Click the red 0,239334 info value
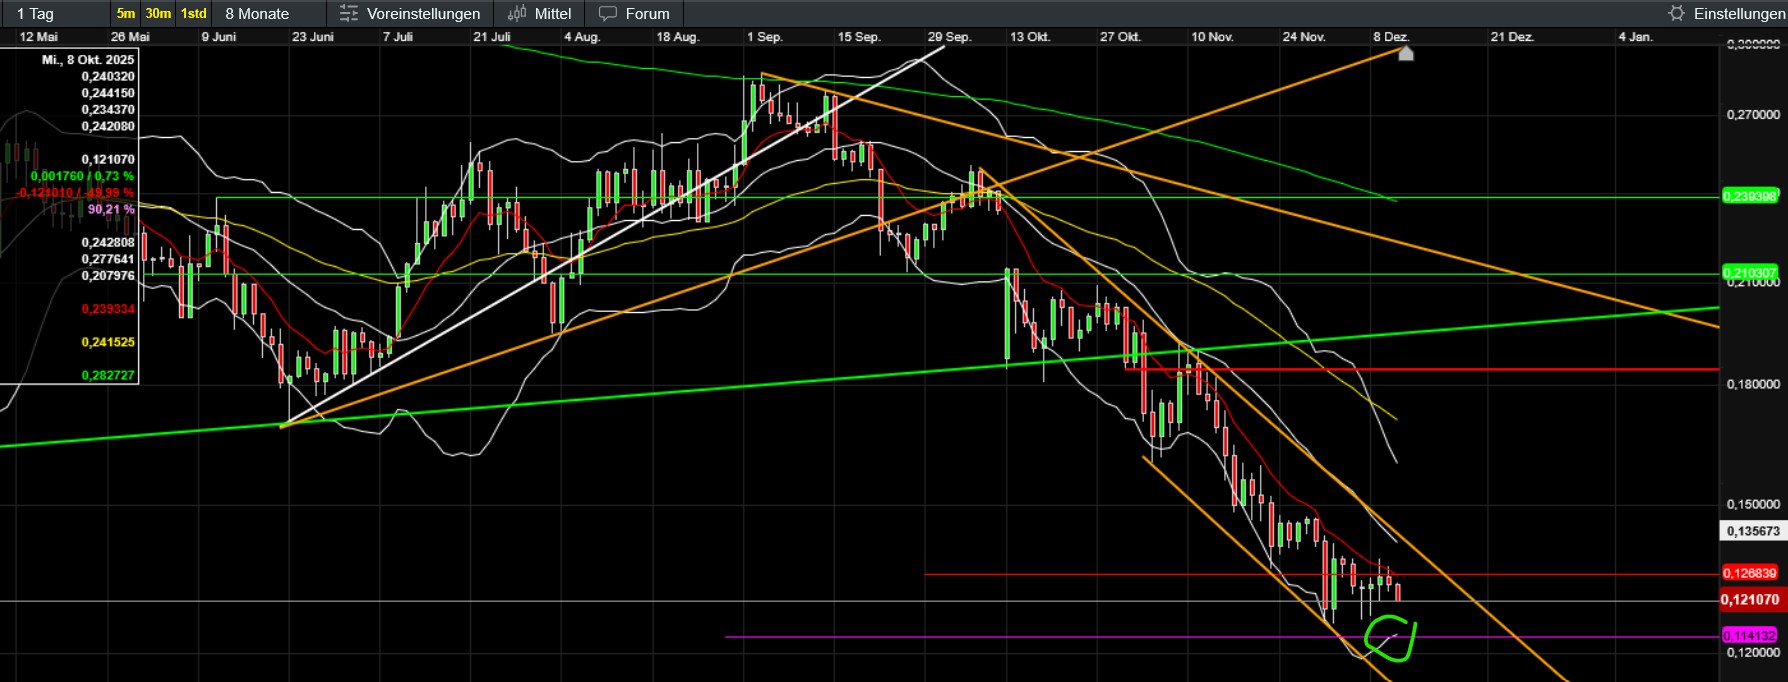 pos(108,309)
